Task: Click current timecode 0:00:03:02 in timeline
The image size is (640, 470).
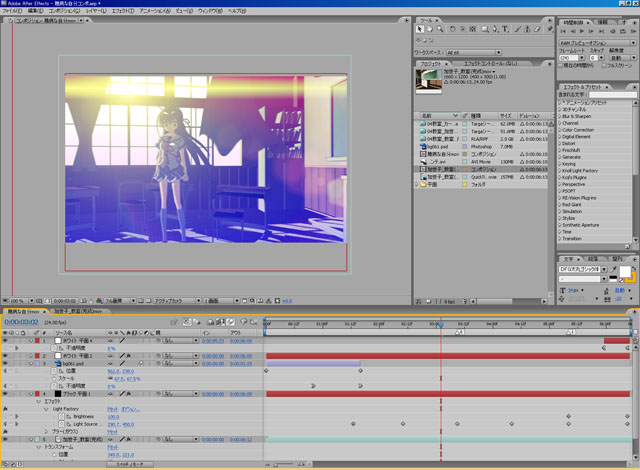Action: pos(21,322)
